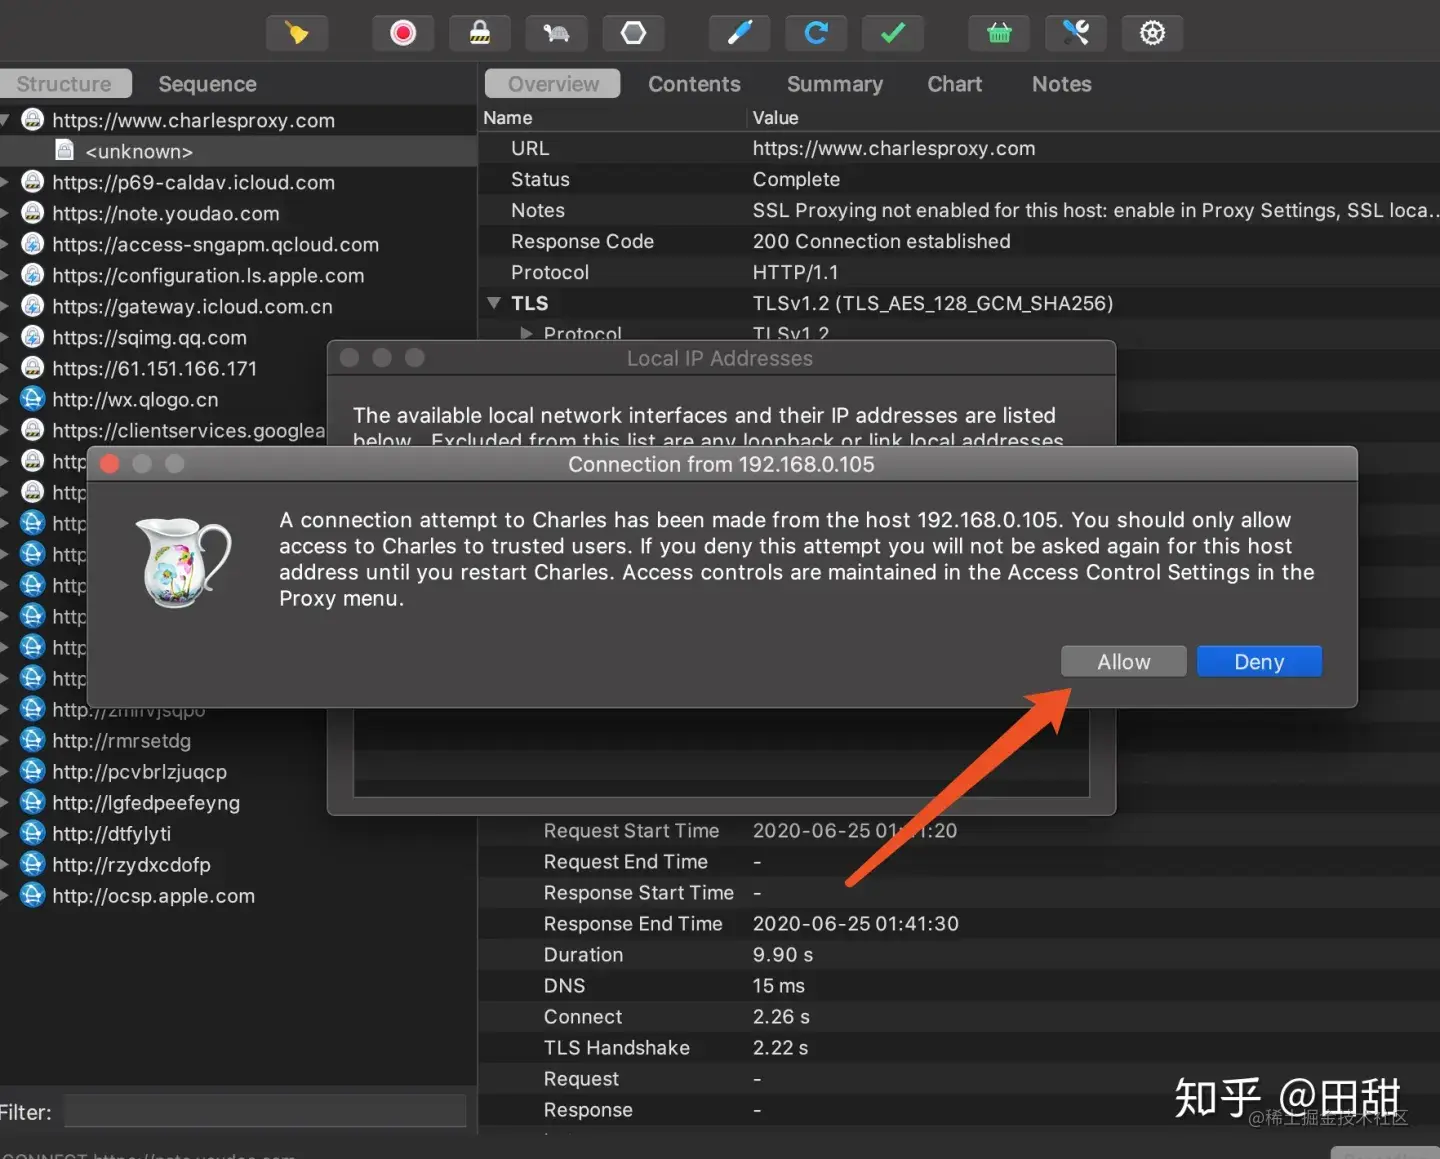The image size is (1440, 1159).
Task: Click the Charles pitcher icon in dialog
Action: click(182, 562)
